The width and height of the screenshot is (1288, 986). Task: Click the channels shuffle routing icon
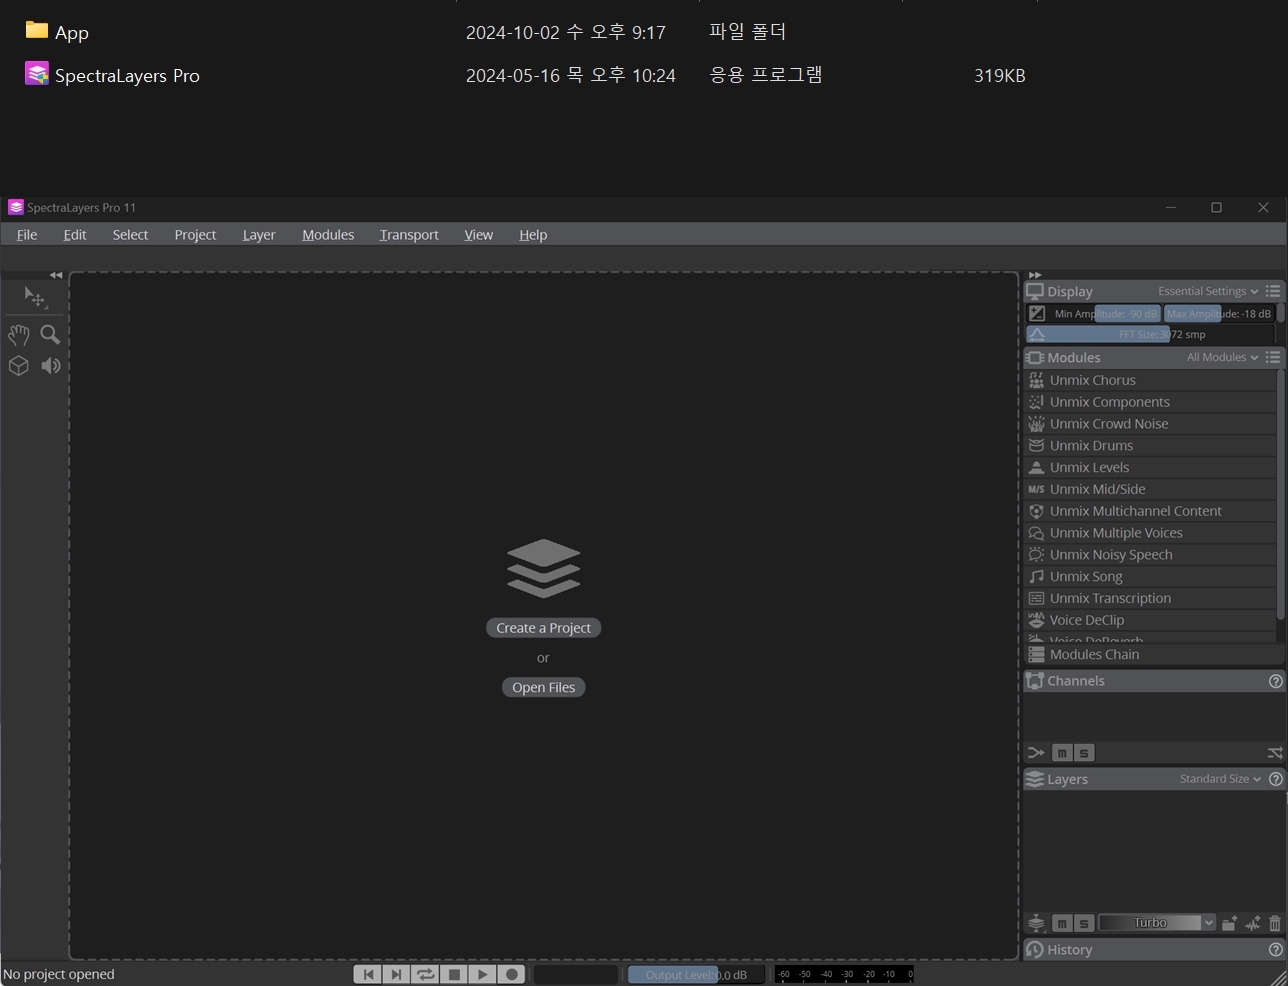pos(1275,753)
